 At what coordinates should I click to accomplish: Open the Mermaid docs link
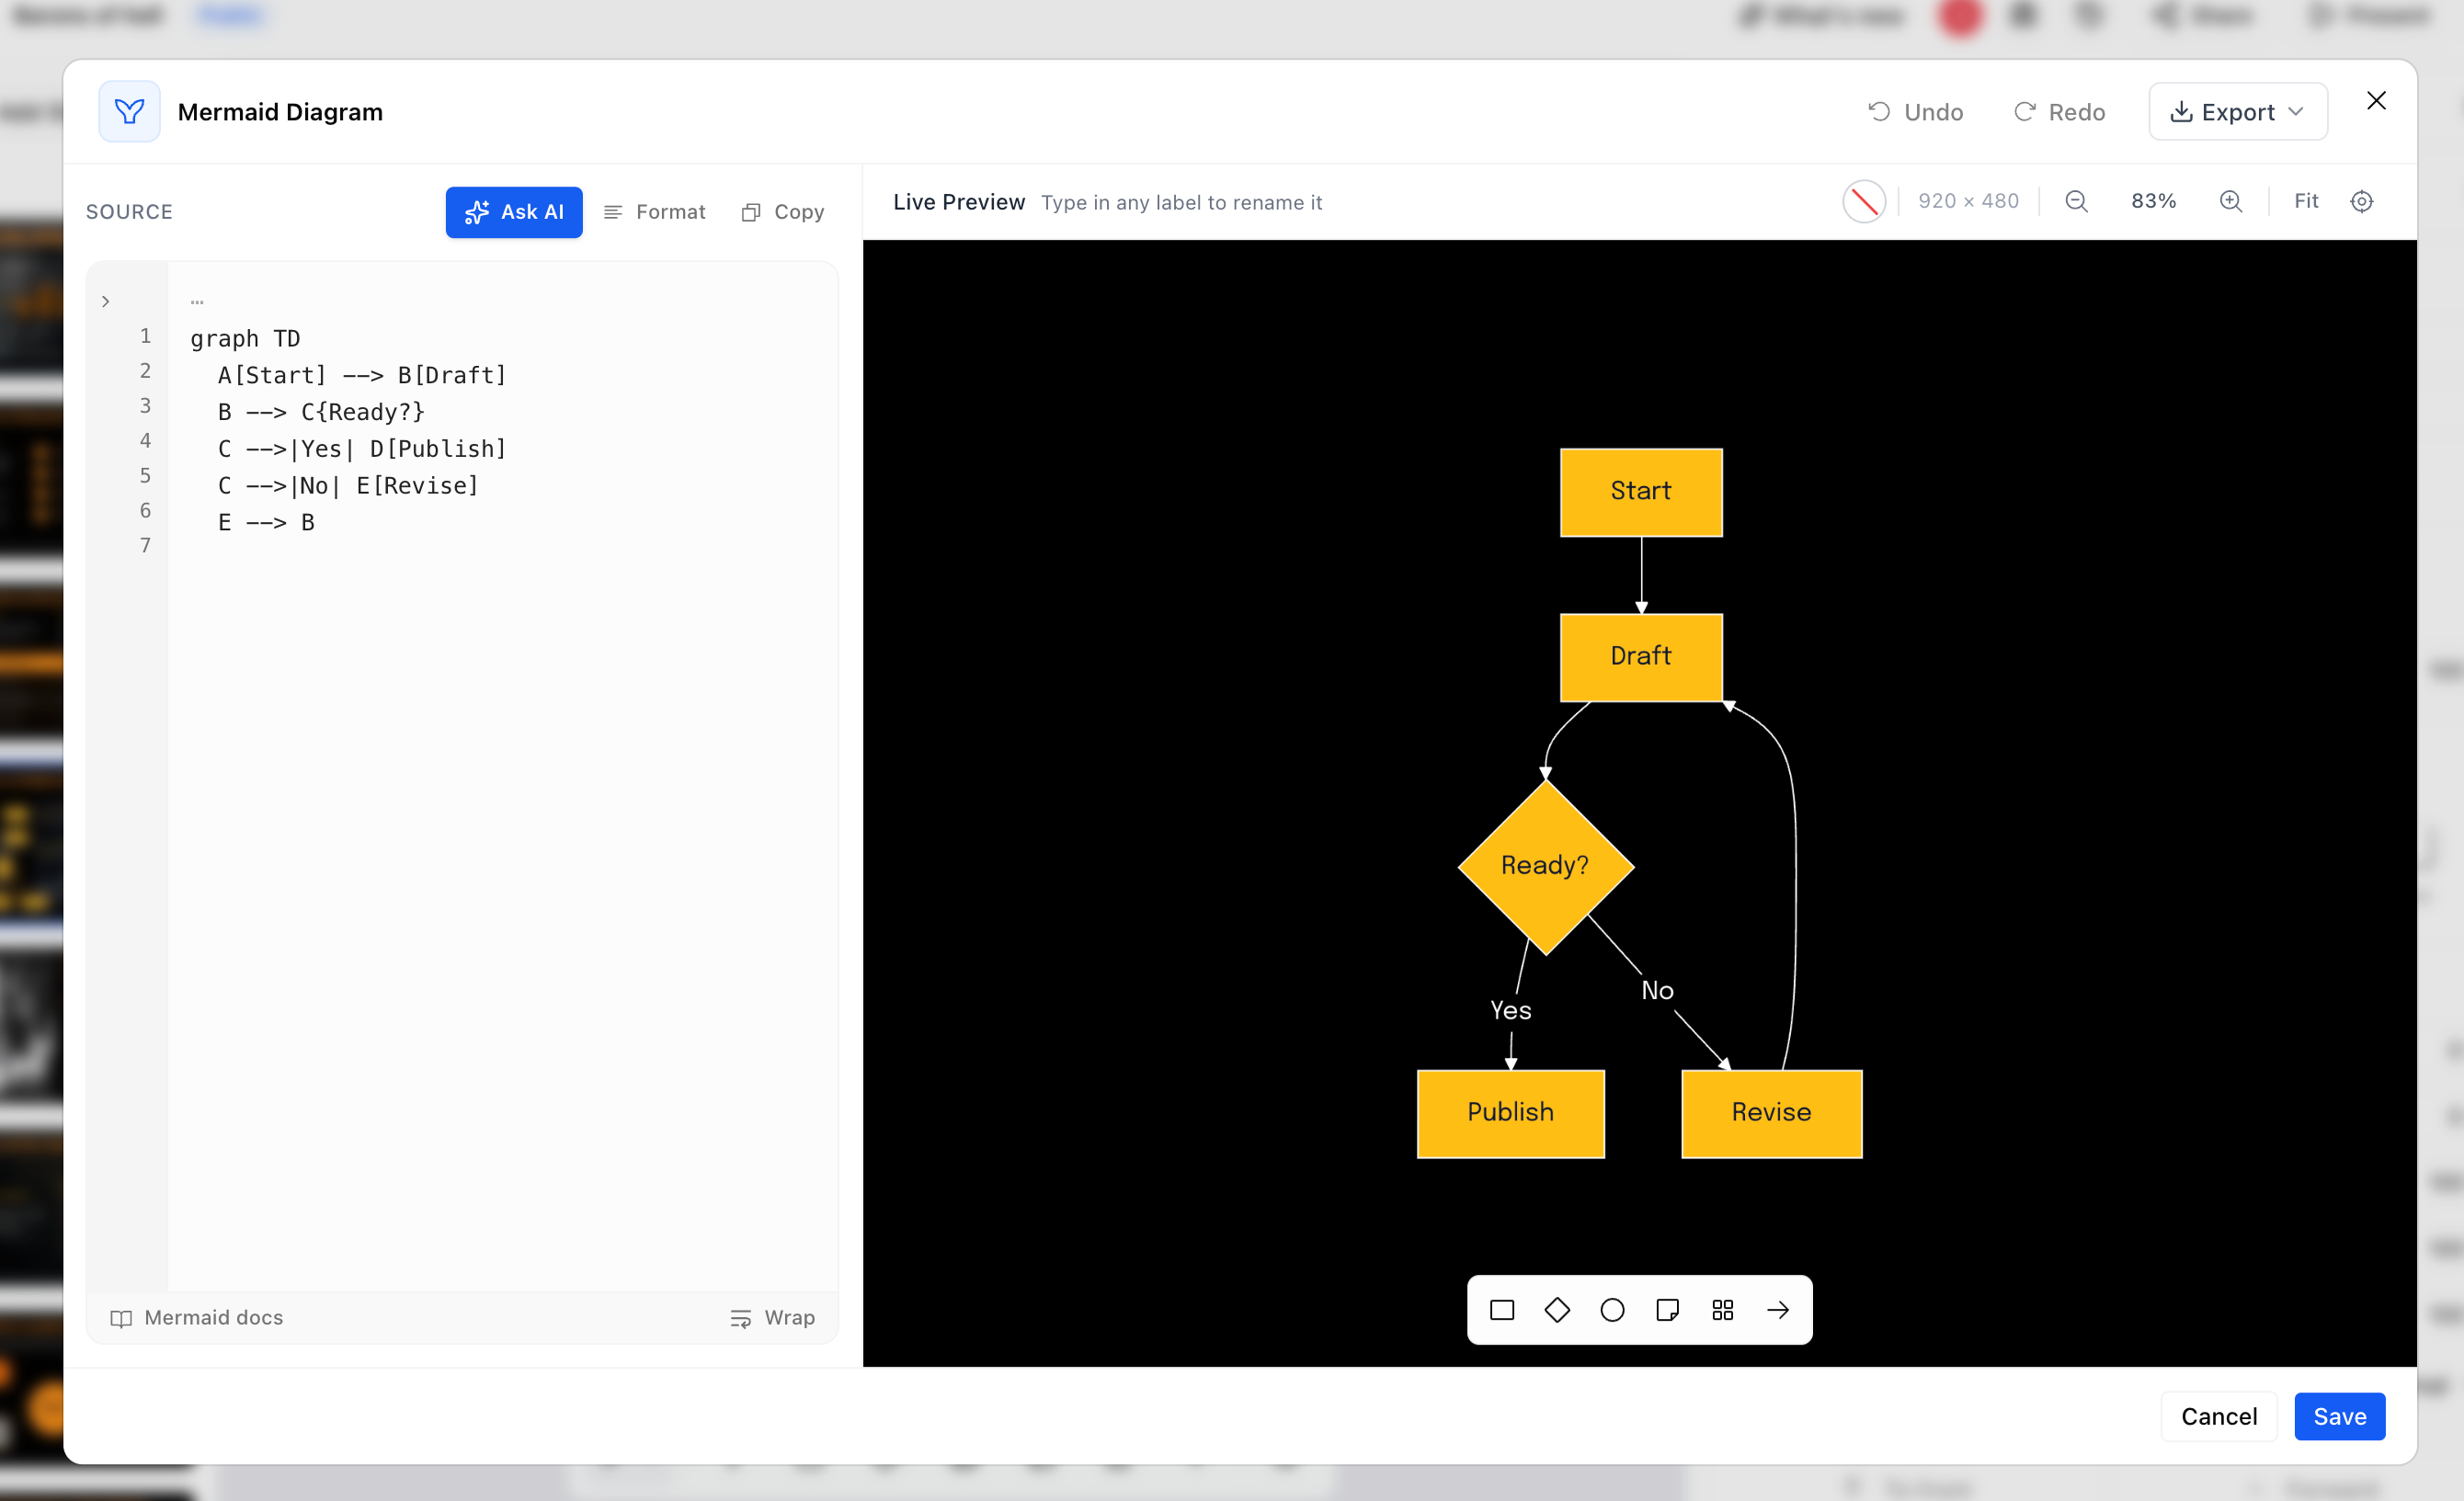(197, 1317)
